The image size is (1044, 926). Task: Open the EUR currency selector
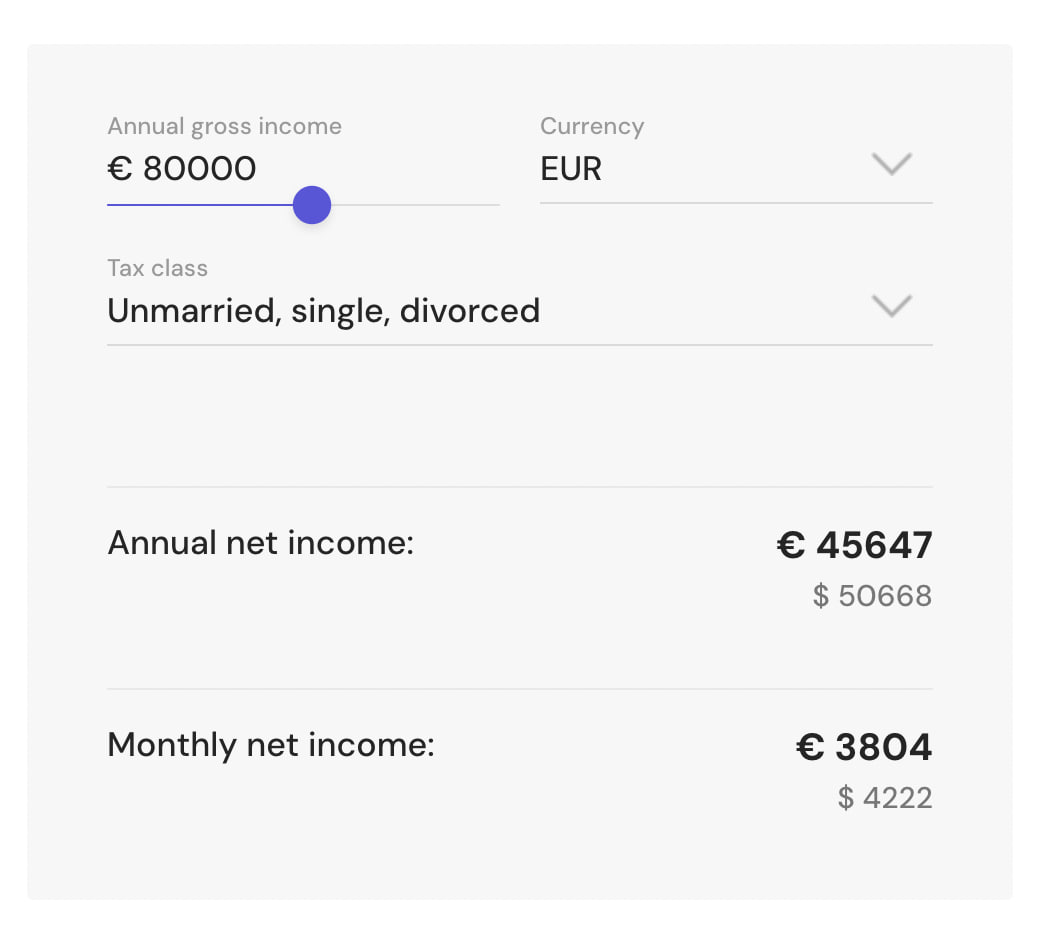(736, 168)
